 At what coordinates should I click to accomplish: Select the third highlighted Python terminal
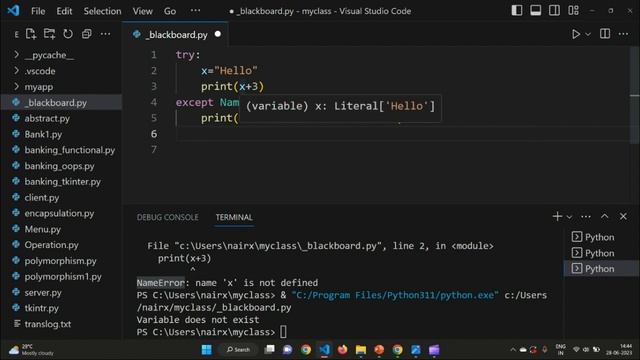click(x=601, y=269)
